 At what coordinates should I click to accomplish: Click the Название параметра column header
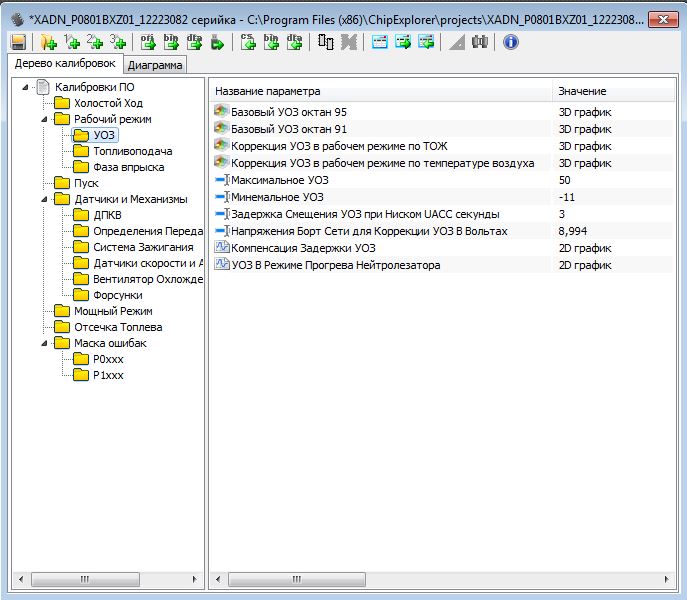[x=380, y=90]
